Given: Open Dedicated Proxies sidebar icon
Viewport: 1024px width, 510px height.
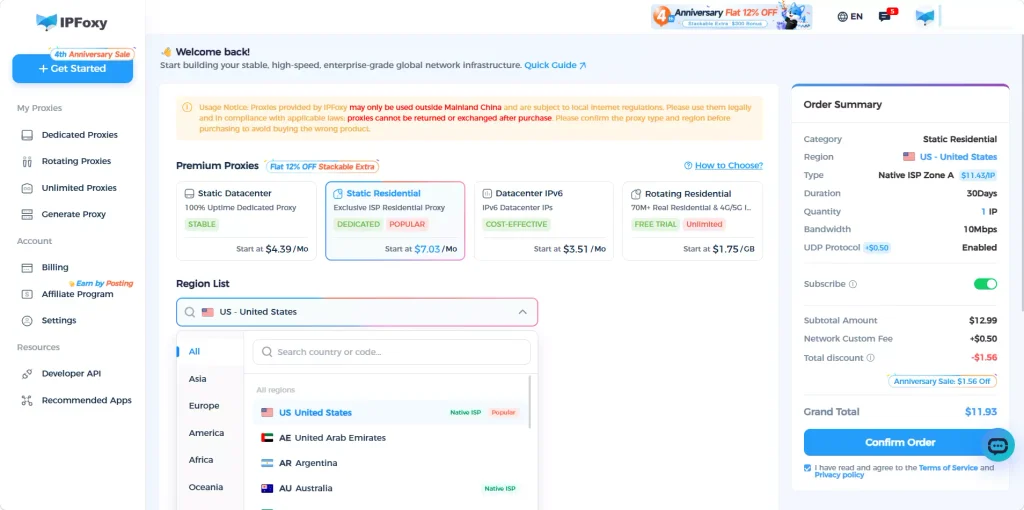Looking at the screenshot, I should coord(27,135).
